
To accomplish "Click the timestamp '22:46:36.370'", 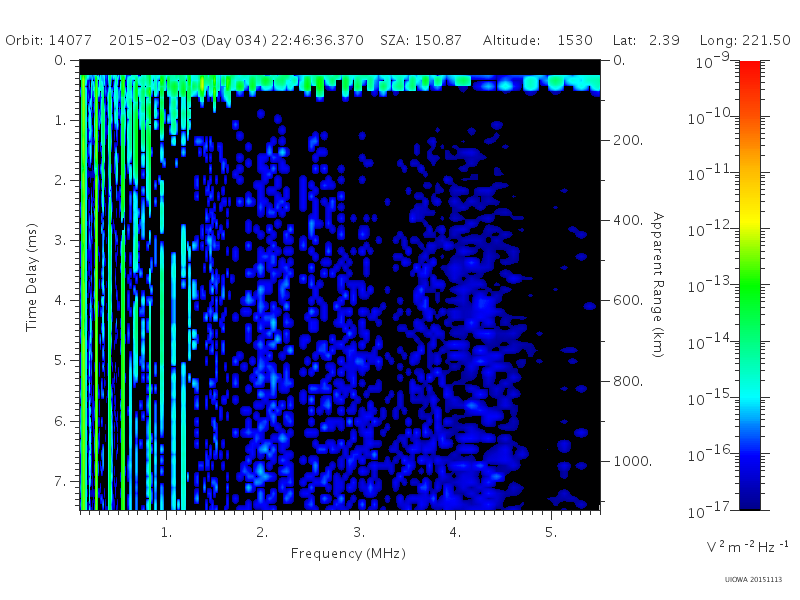I will [317, 40].
